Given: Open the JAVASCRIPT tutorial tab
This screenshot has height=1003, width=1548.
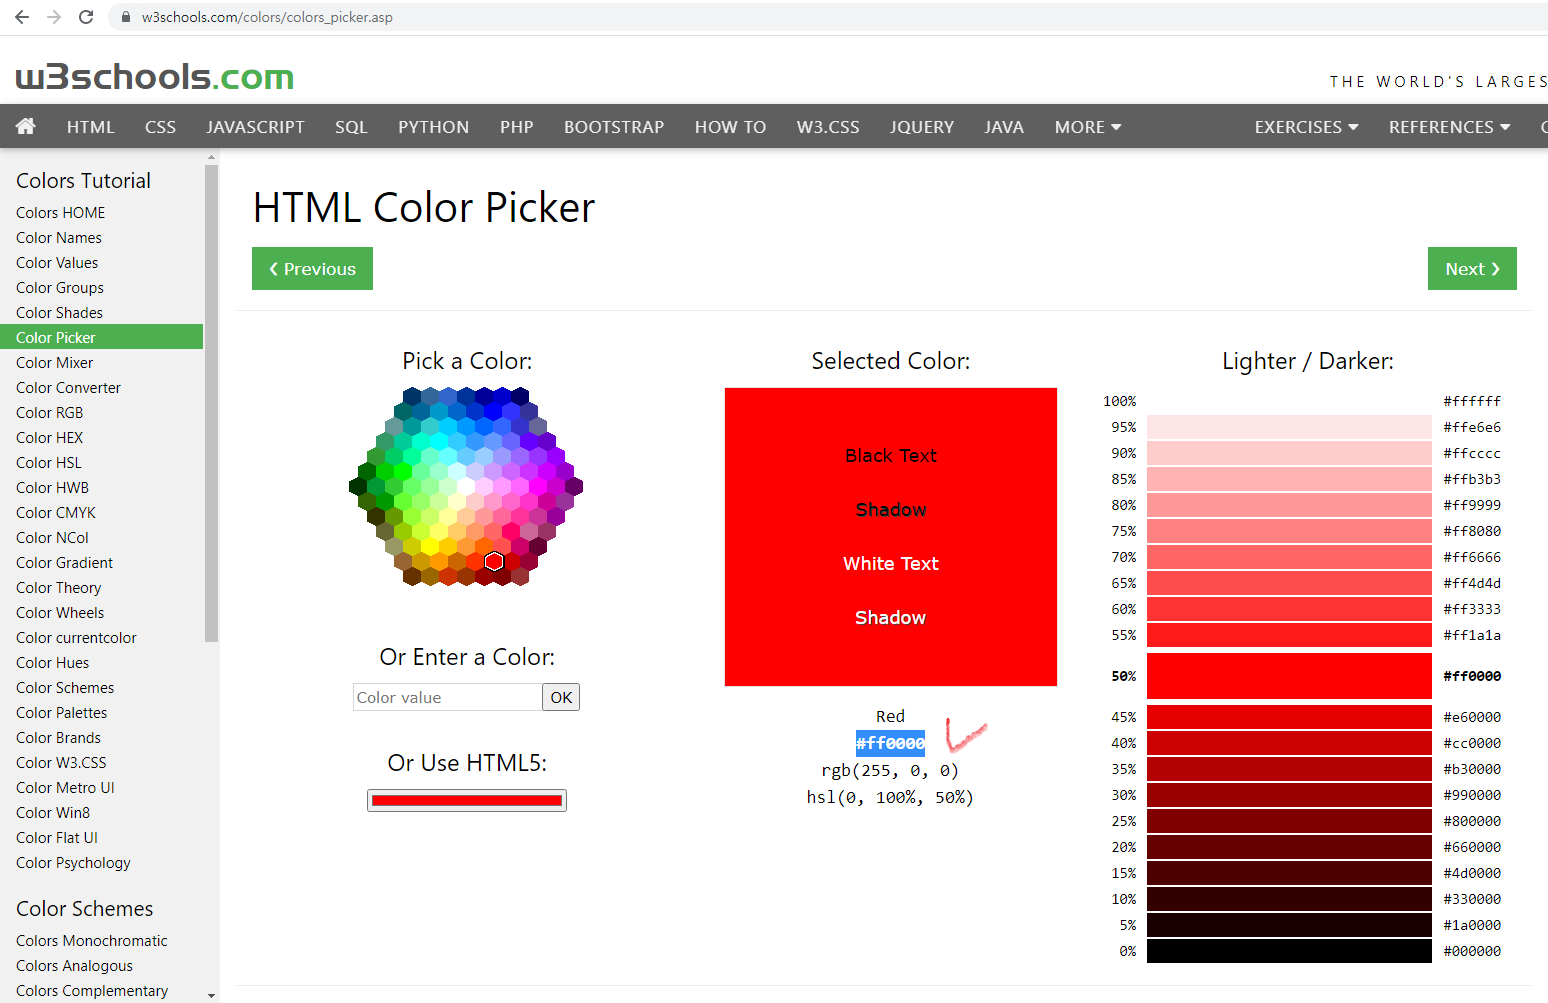Looking at the screenshot, I should 255,127.
